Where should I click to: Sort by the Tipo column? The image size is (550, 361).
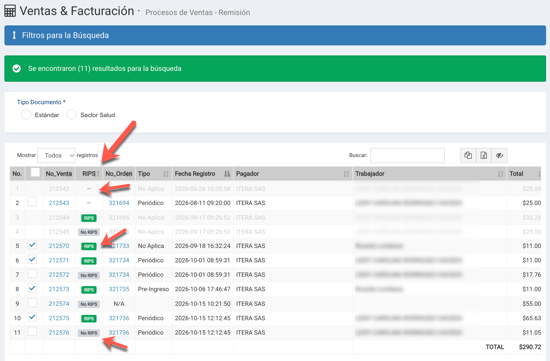click(153, 174)
